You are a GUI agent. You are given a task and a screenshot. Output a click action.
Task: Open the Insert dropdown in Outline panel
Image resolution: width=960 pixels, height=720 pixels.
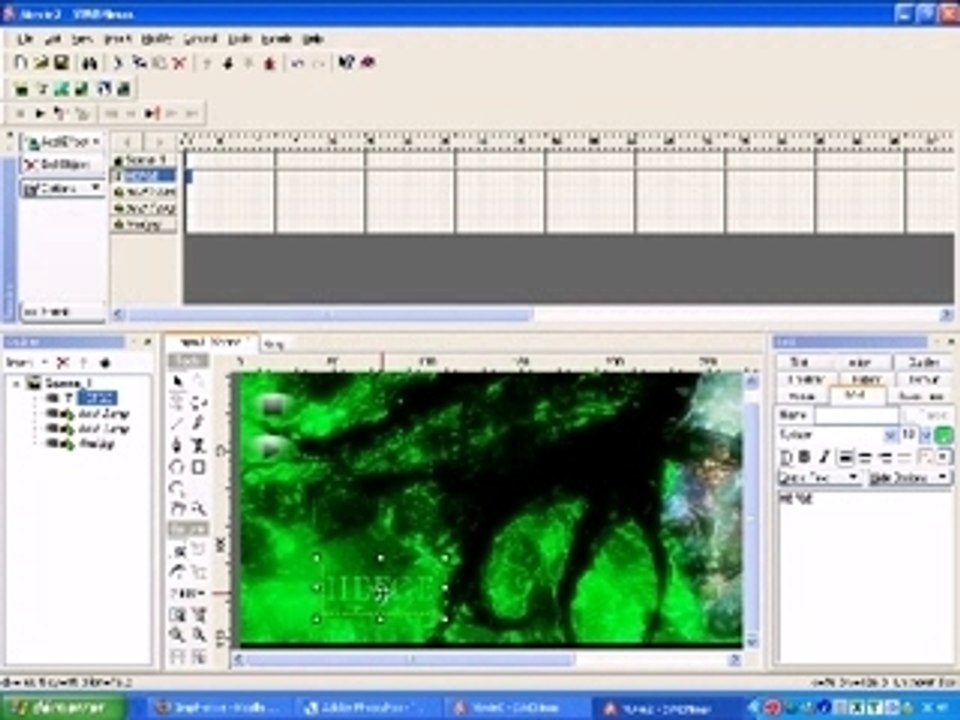(x=27, y=362)
